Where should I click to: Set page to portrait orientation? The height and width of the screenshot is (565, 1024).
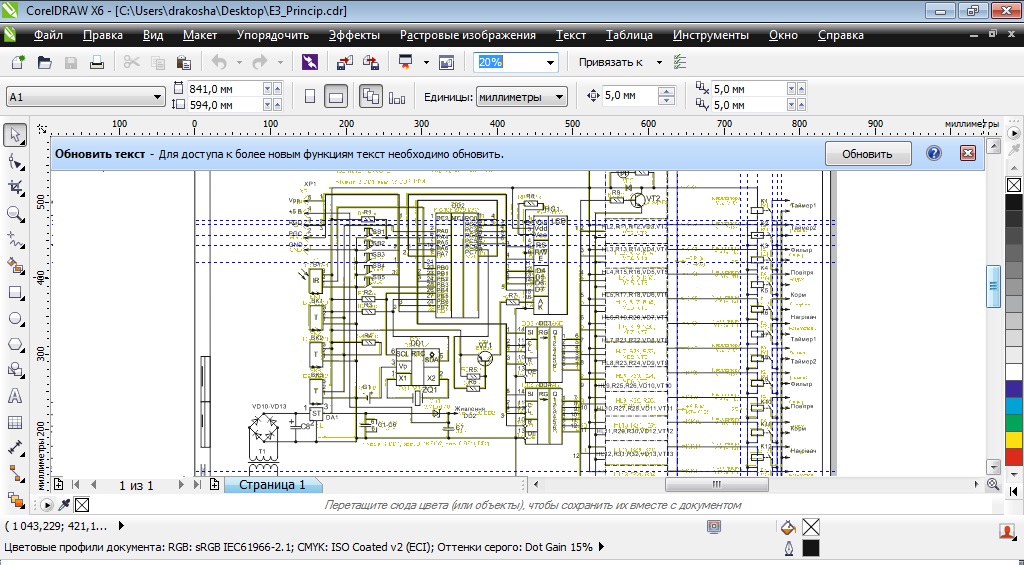pyautogui.click(x=310, y=97)
